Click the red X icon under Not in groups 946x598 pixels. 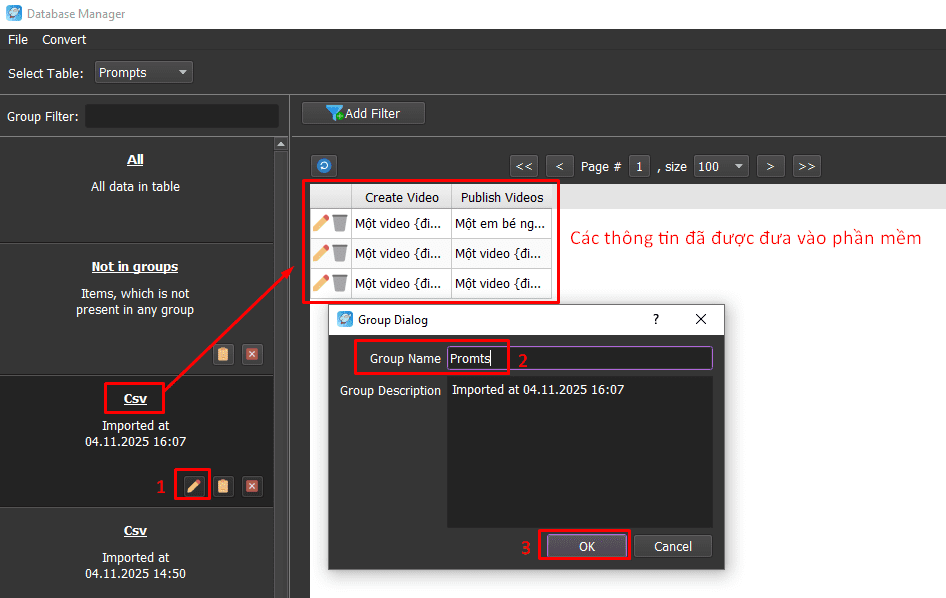click(252, 354)
